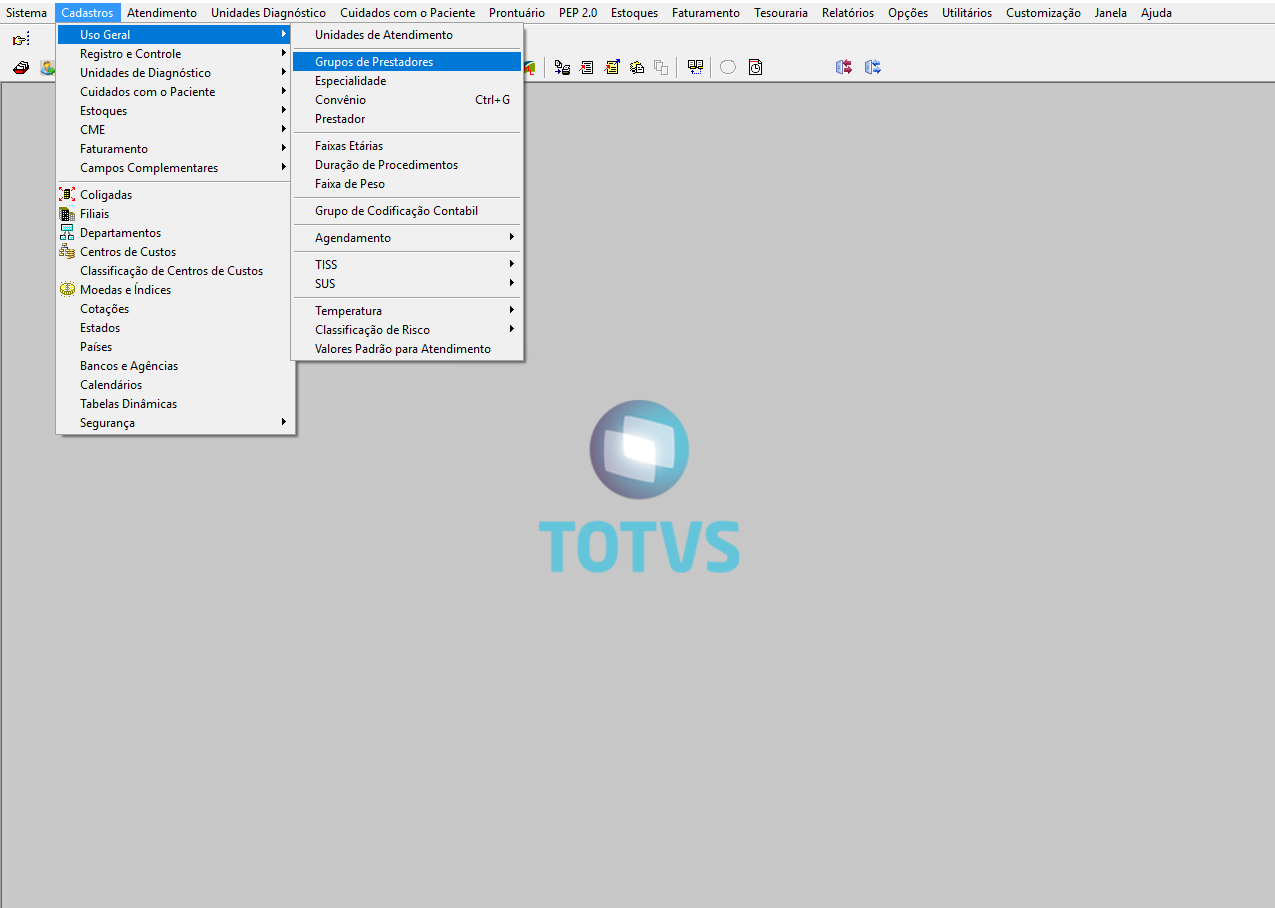Expand the TISS submenu
The image size is (1275, 908).
407,265
